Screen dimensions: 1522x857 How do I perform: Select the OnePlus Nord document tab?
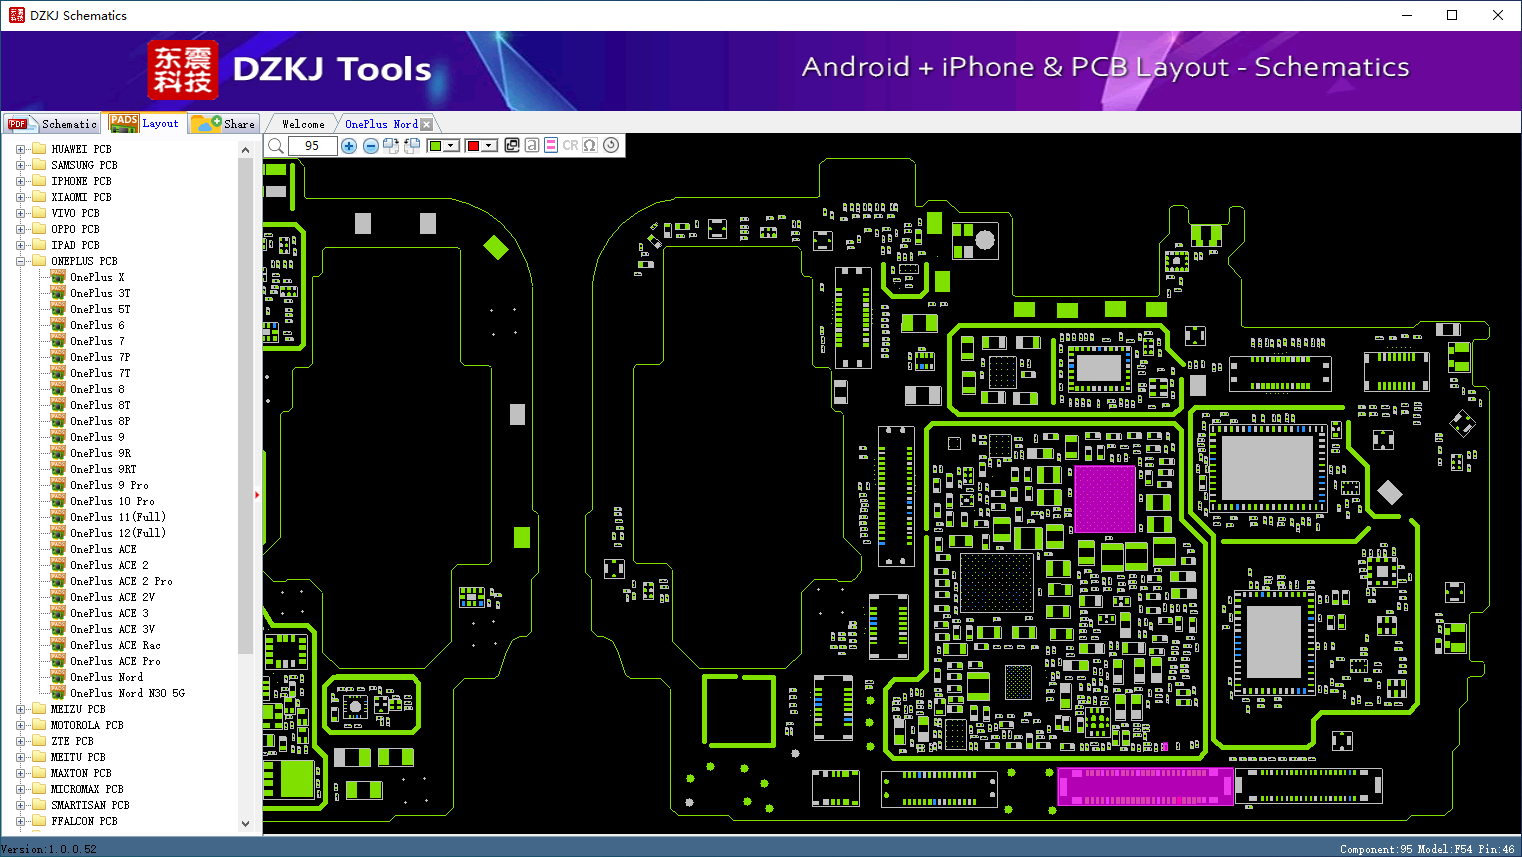pyautogui.click(x=381, y=124)
